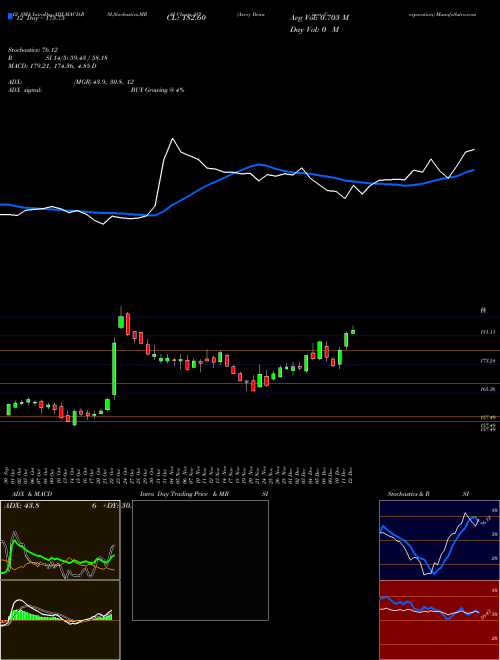Click the empty intraday trading price panel
500x660 pixels.
200,560
